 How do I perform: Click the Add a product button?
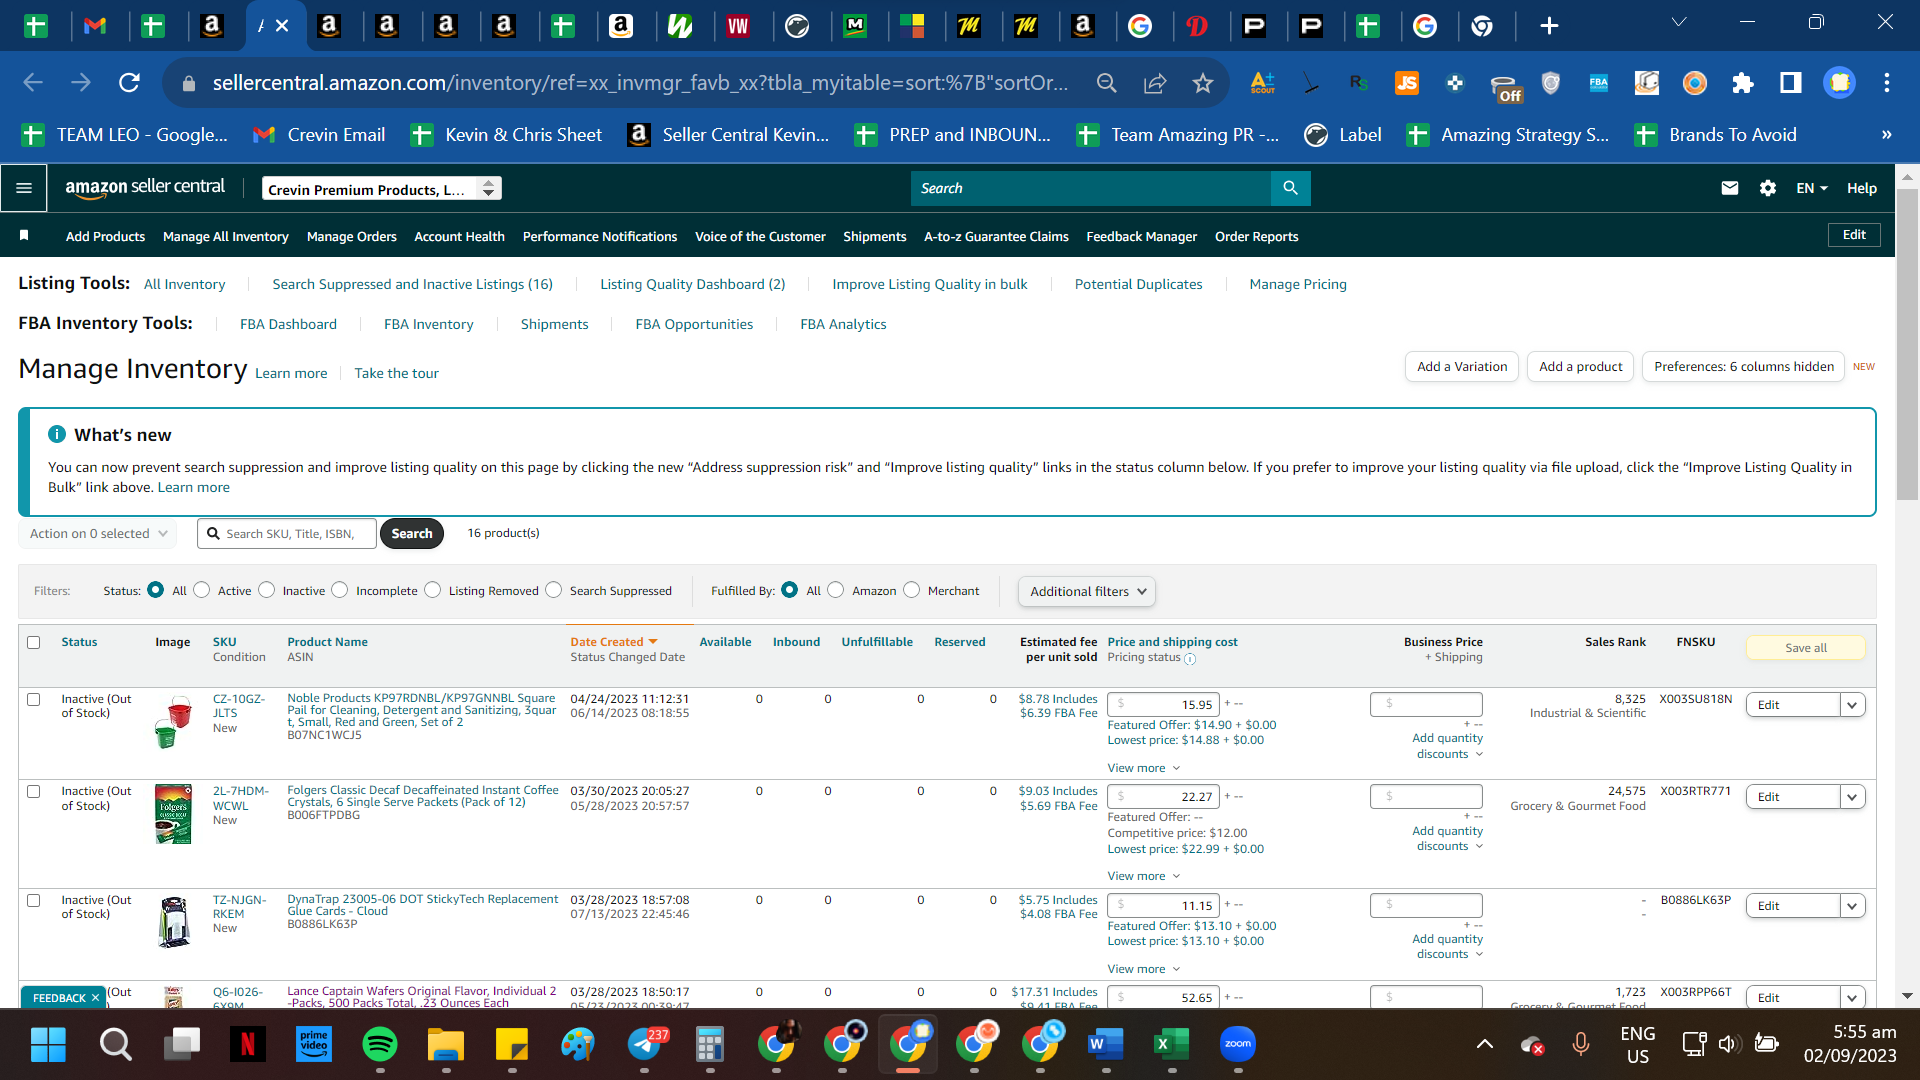[x=1580, y=367]
